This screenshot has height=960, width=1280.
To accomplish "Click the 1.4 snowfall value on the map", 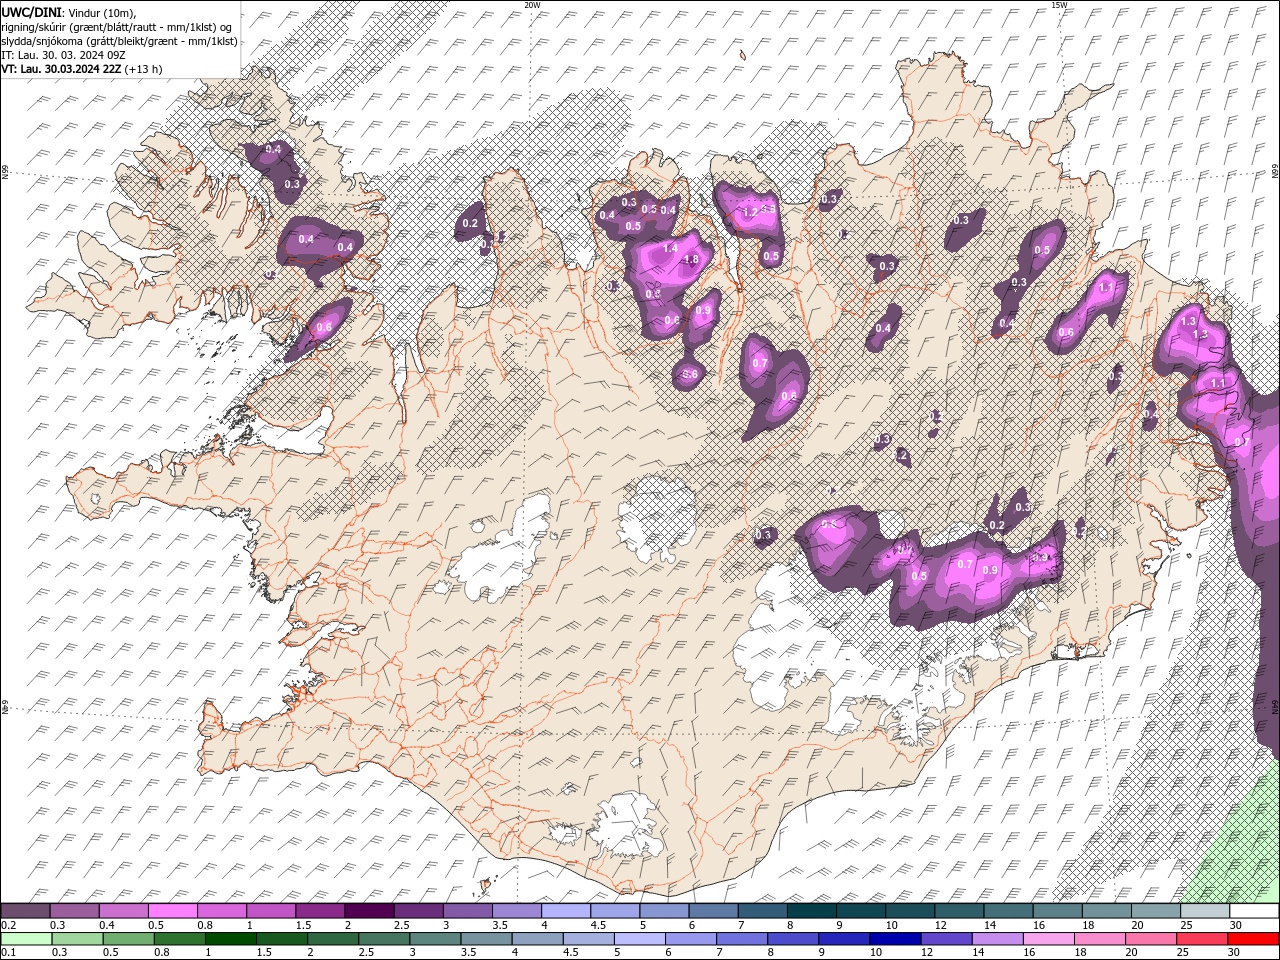I will 671,248.
